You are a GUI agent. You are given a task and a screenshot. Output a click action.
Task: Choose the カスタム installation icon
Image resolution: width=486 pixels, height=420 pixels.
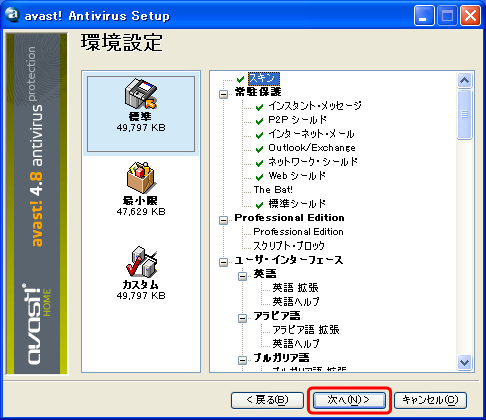141,261
